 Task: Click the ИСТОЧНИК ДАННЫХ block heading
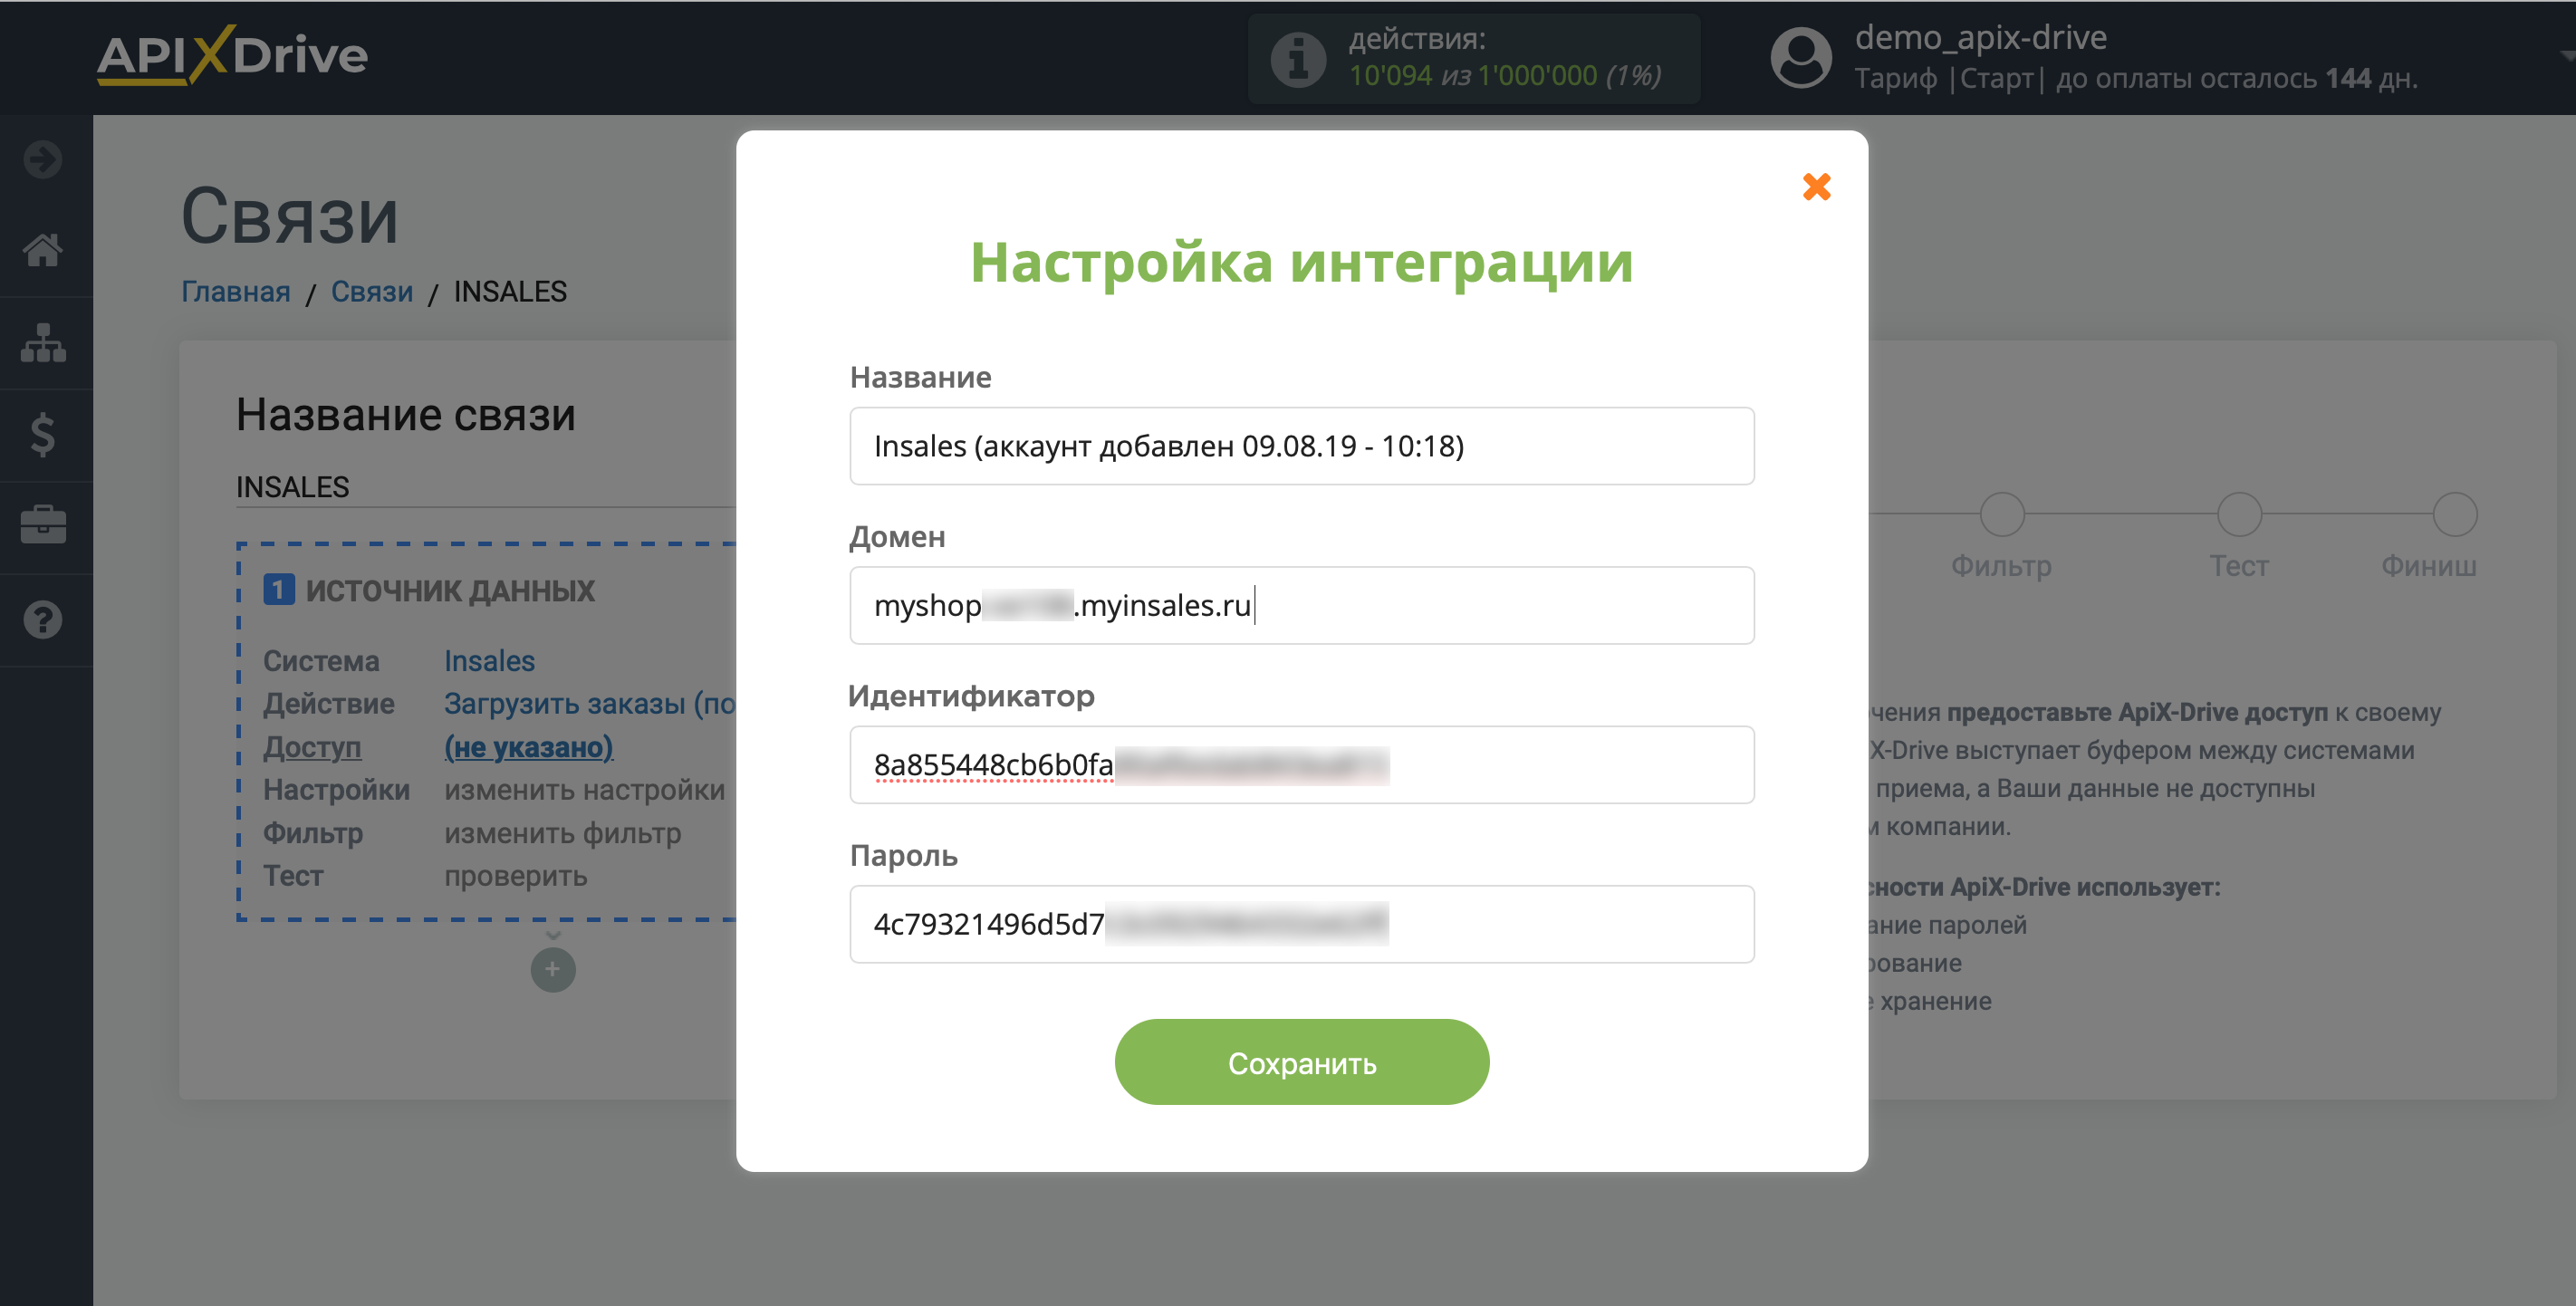tap(450, 590)
